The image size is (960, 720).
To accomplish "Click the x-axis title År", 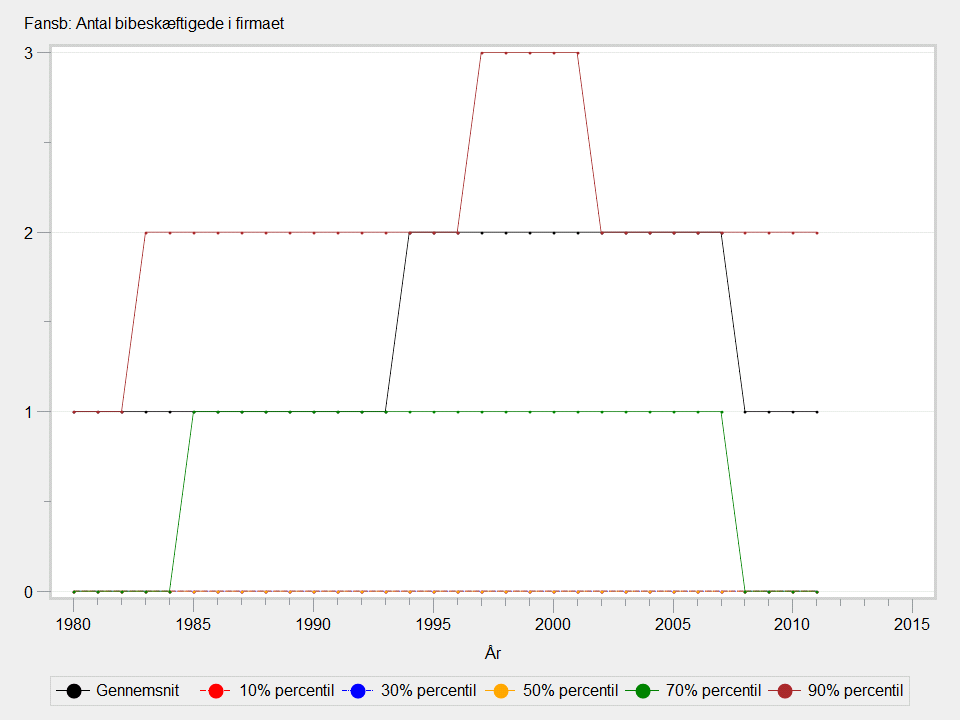I will pyautogui.click(x=492, y=654).
